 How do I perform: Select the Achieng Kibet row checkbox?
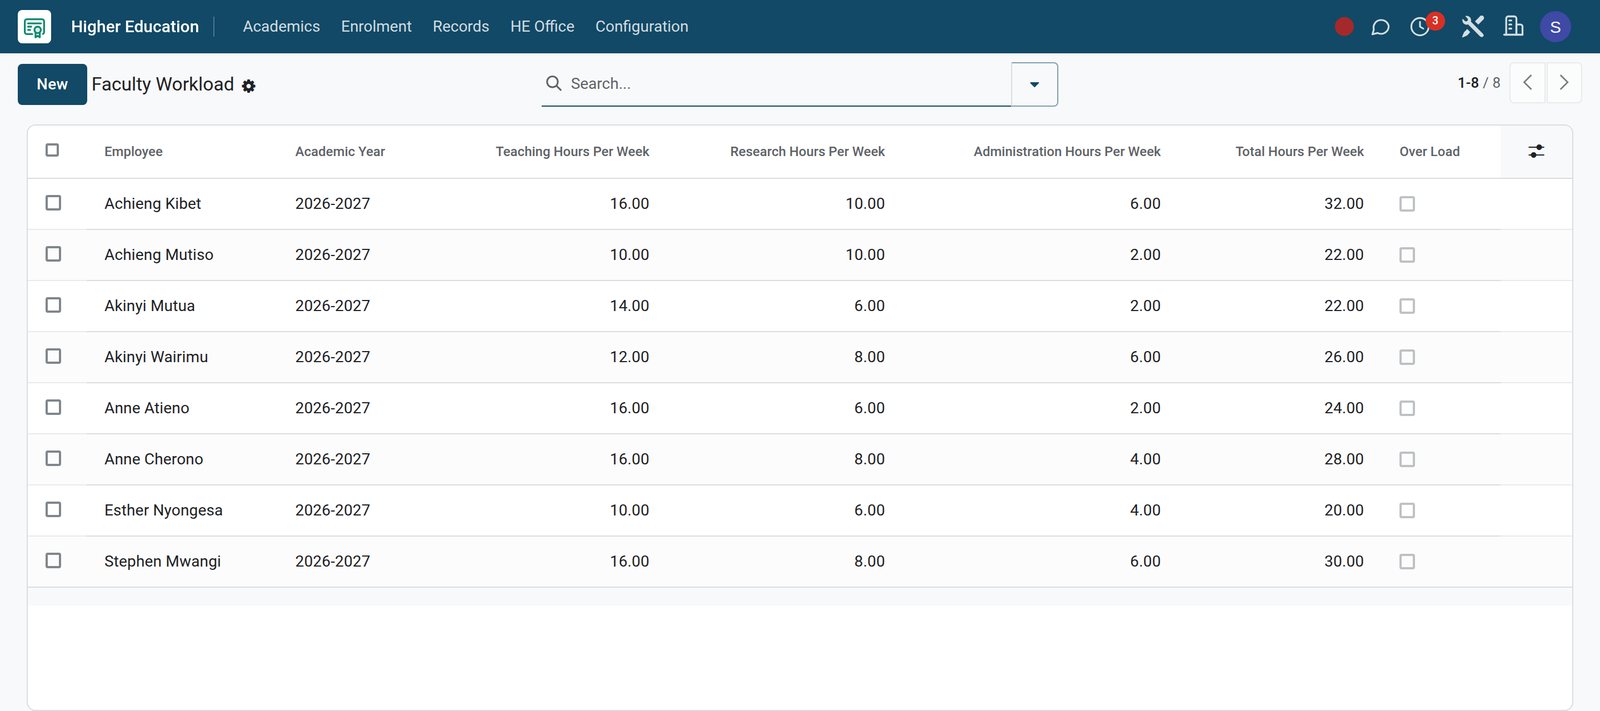click(x=53, y=203)
